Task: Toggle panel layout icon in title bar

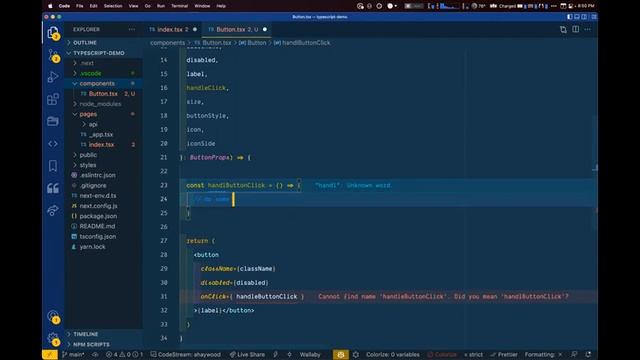Action: point(577,17)
